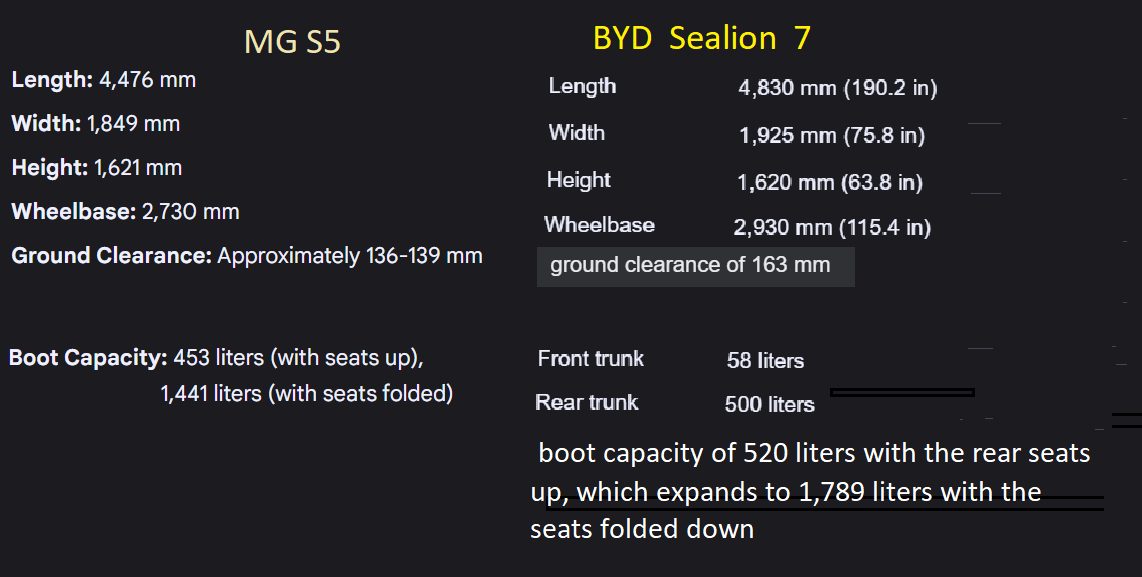The width and height of the screenshot is (1142, 577).
Task: Click the MG S5 Boot Capacity label
Action: click(88, 357)
